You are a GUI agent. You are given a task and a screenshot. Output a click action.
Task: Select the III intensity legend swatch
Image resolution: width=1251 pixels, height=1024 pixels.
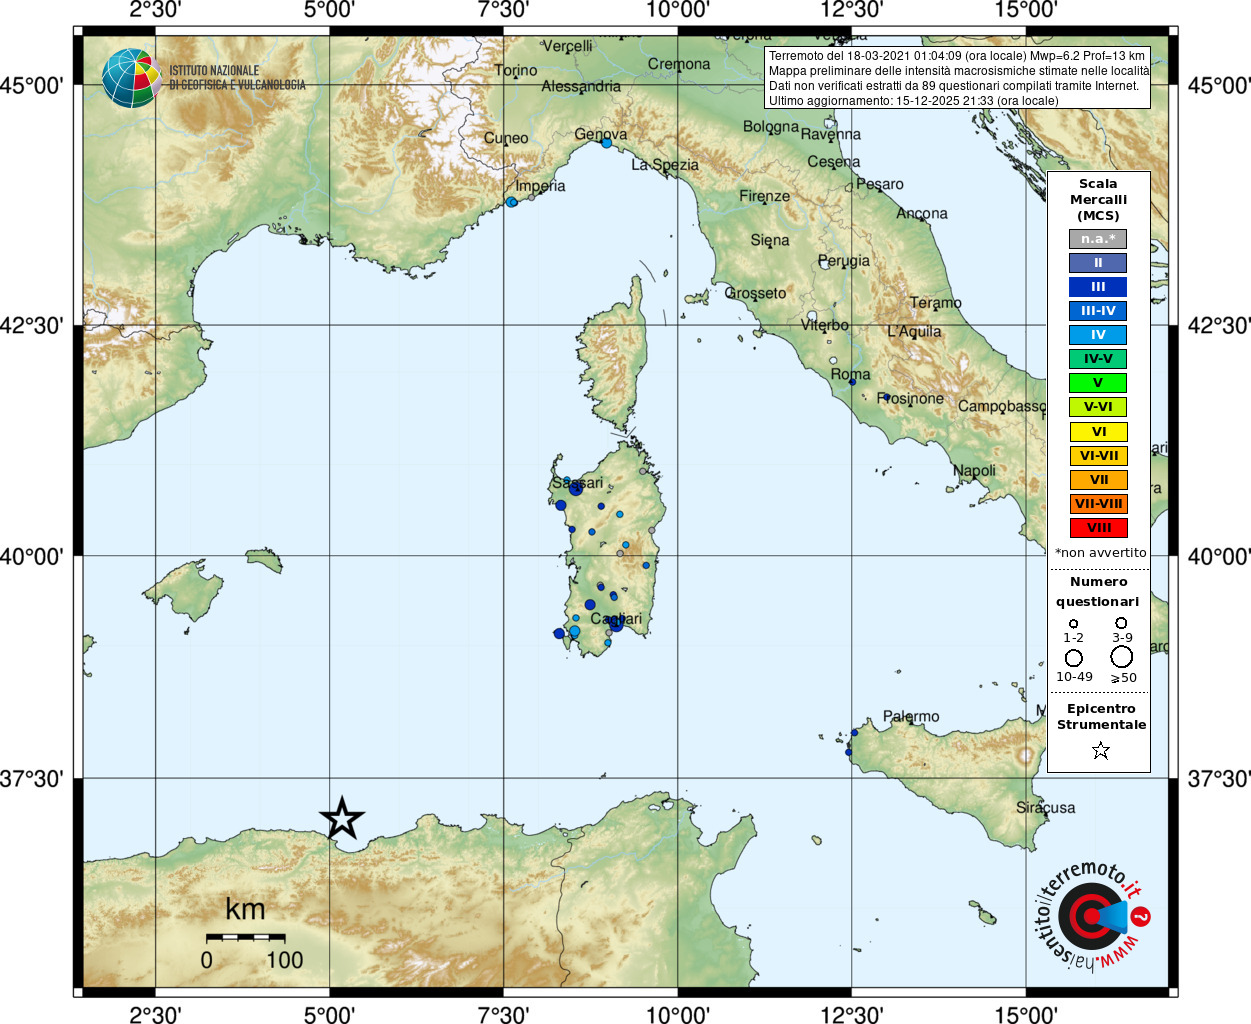pos(1098,287)
